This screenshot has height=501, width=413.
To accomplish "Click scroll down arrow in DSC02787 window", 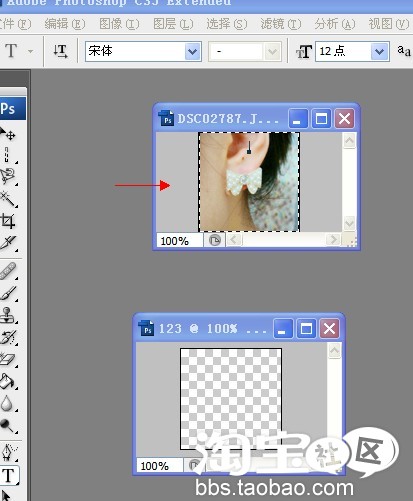I will pos(349,223).
